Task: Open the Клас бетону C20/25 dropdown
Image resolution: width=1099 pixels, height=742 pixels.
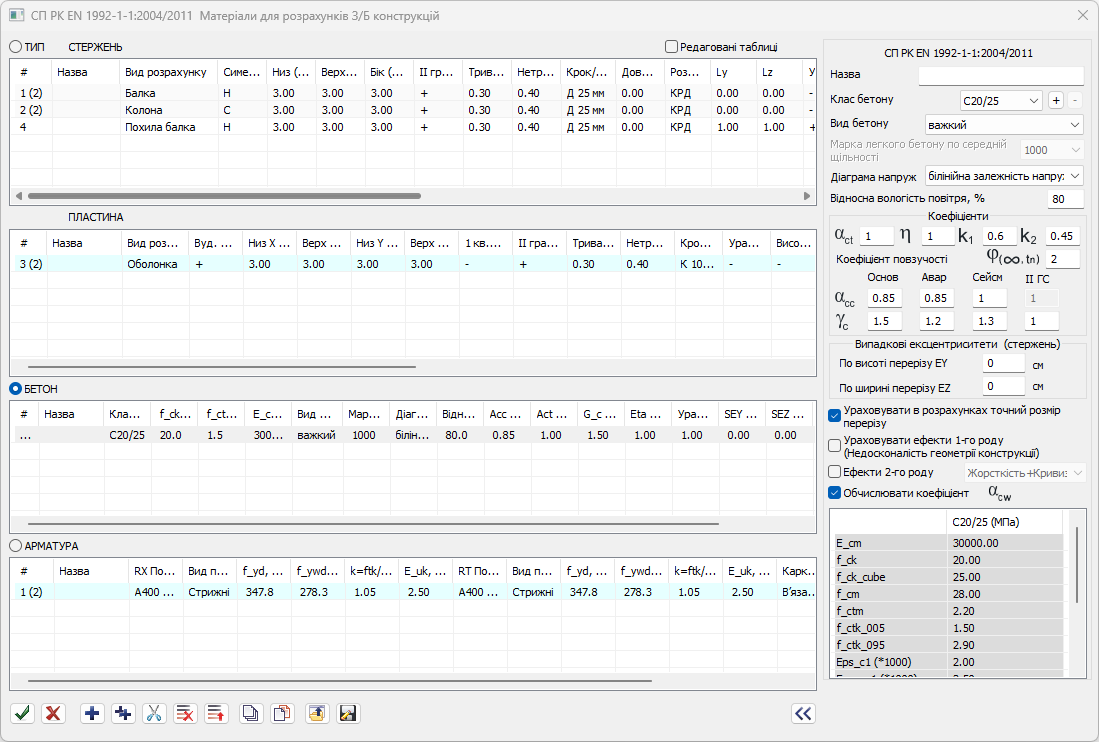Action: [x=999, y=100]
